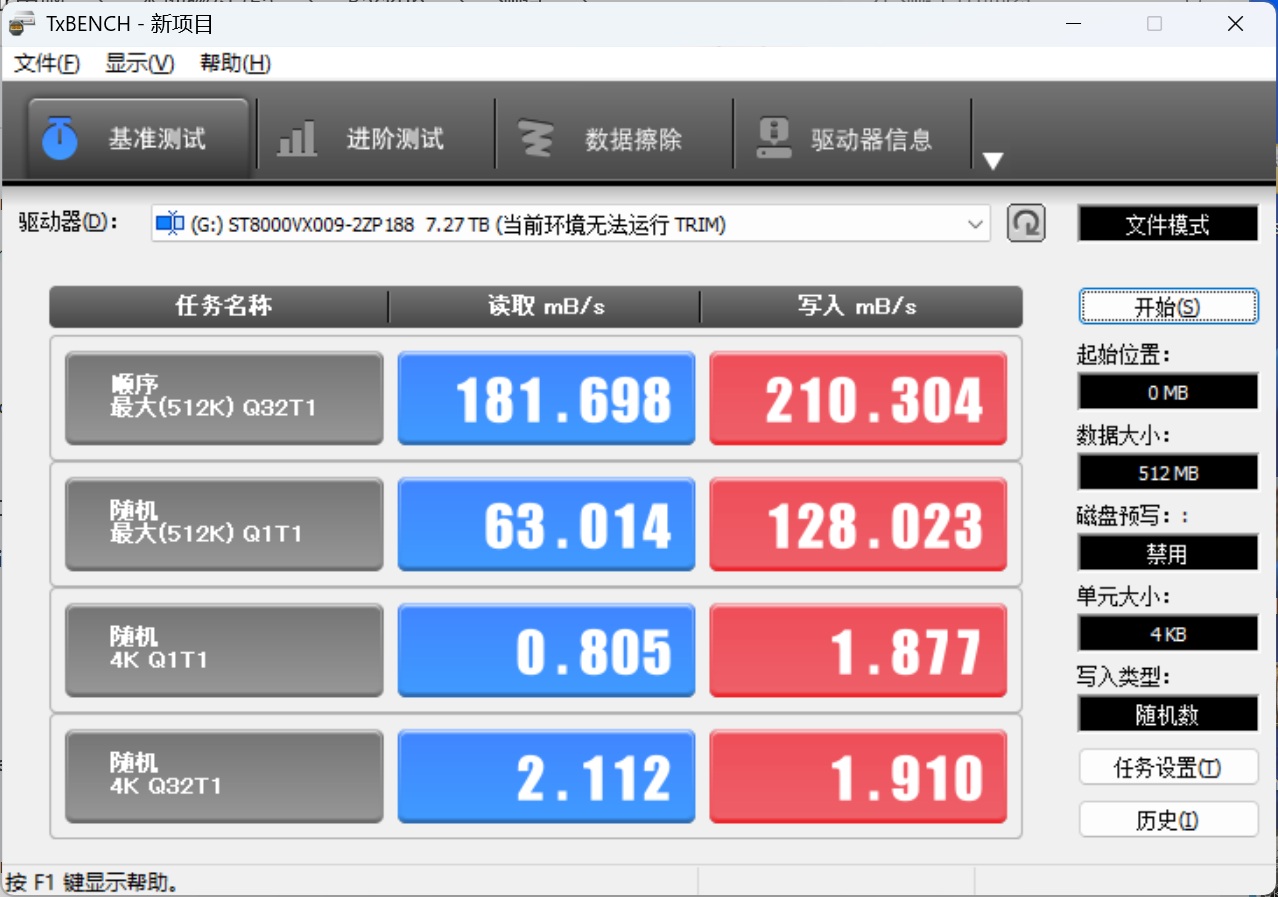The height and width of the screenshot is (897, 1278).
Task: Click the 文件模式 button
Action: point(1168,224)
